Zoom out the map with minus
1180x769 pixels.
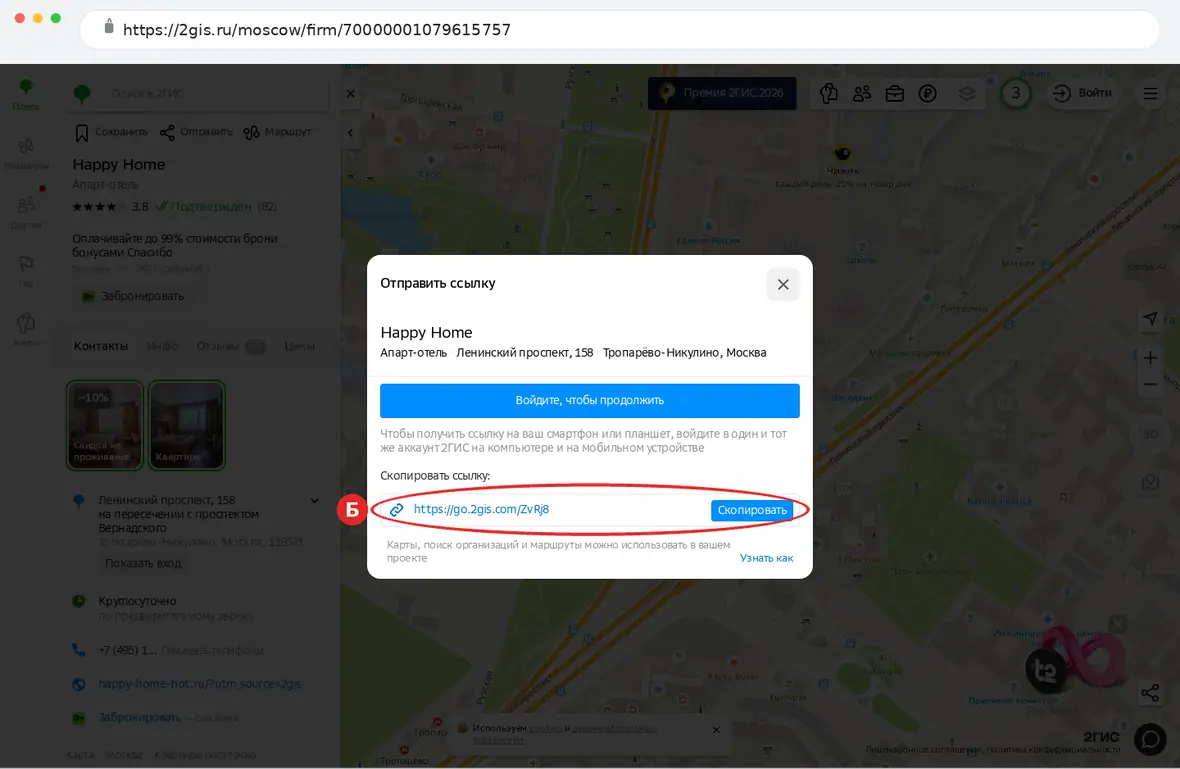click(1150, 384)
